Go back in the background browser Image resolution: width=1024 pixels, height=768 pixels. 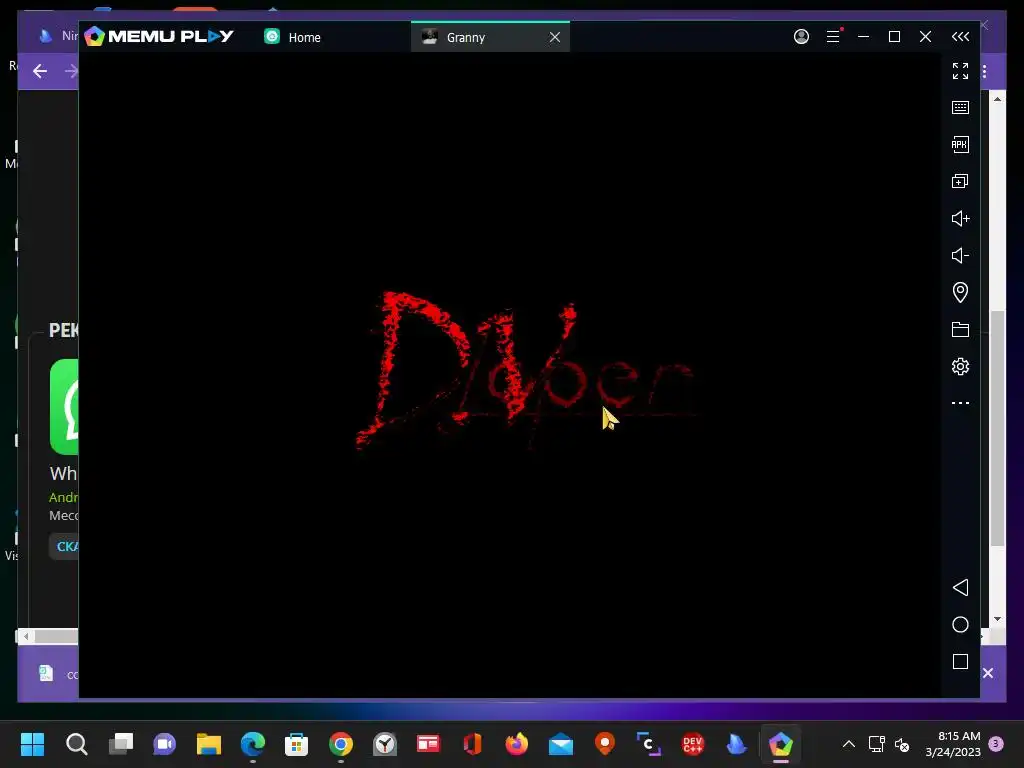(40, 71)
